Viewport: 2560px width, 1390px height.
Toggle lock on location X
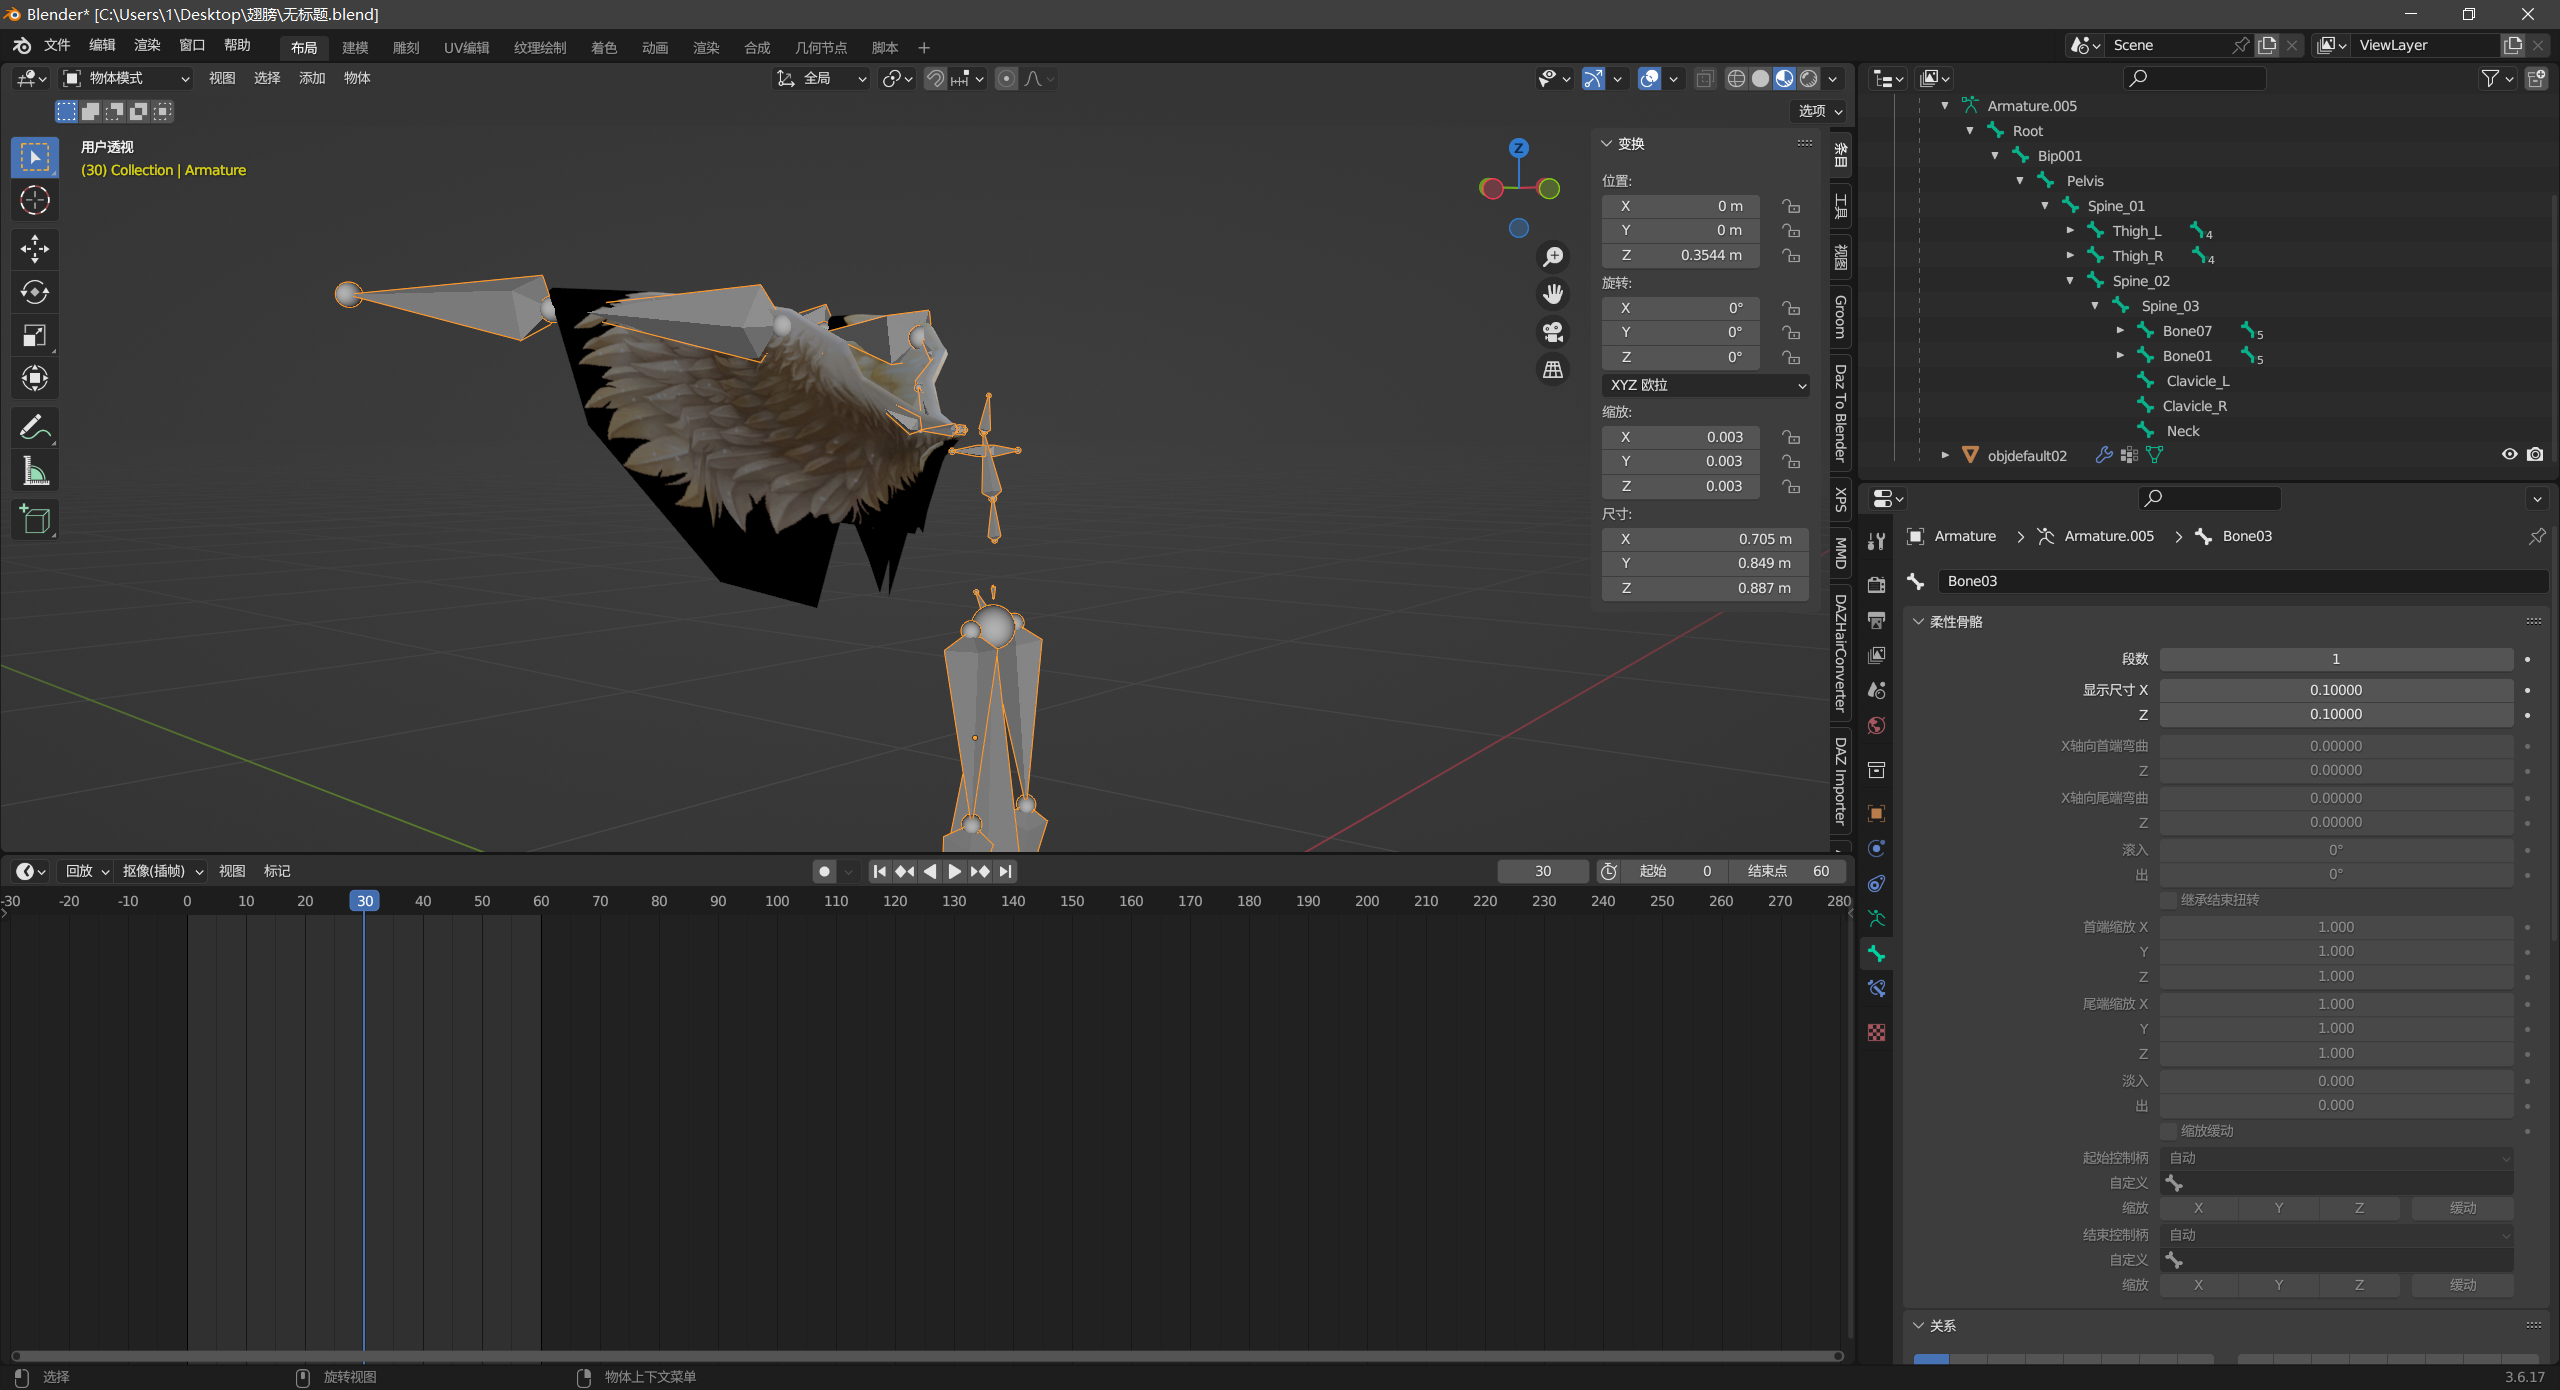click(x=1791, y=206)
